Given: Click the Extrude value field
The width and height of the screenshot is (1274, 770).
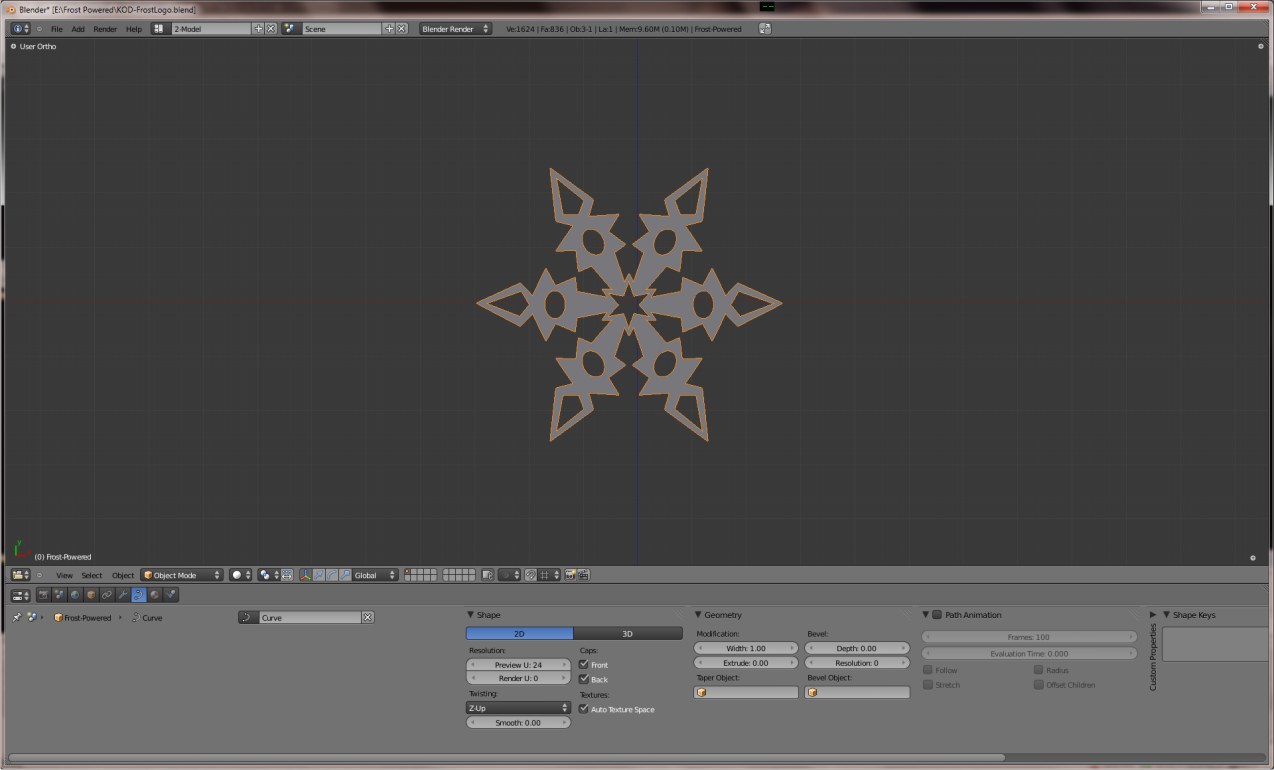Looking at the screenshot, I should (746, 663).
